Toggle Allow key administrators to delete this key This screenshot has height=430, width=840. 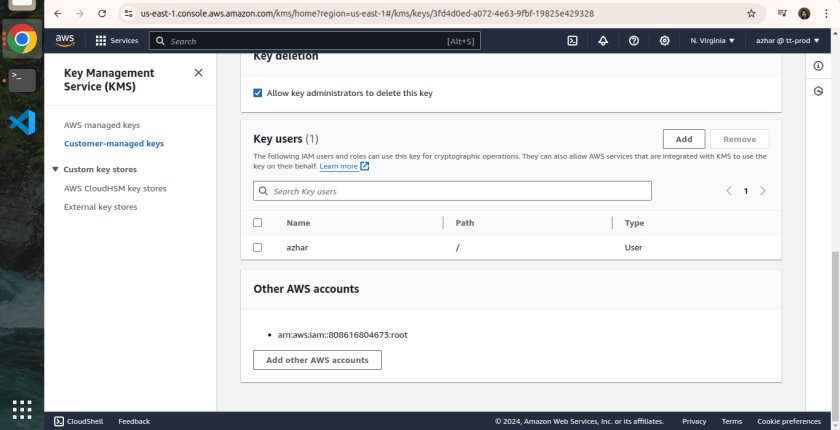(x=258, y=93)
